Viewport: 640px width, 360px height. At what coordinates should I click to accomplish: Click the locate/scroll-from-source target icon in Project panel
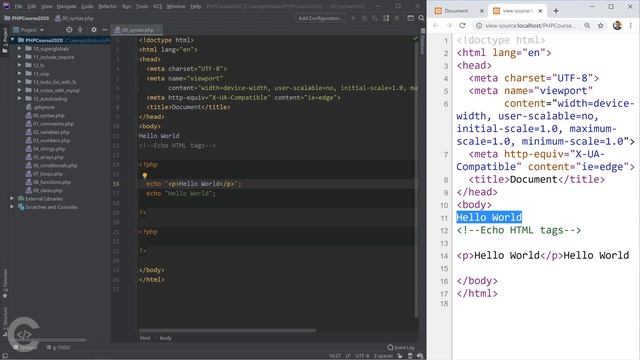pos(69,30)
